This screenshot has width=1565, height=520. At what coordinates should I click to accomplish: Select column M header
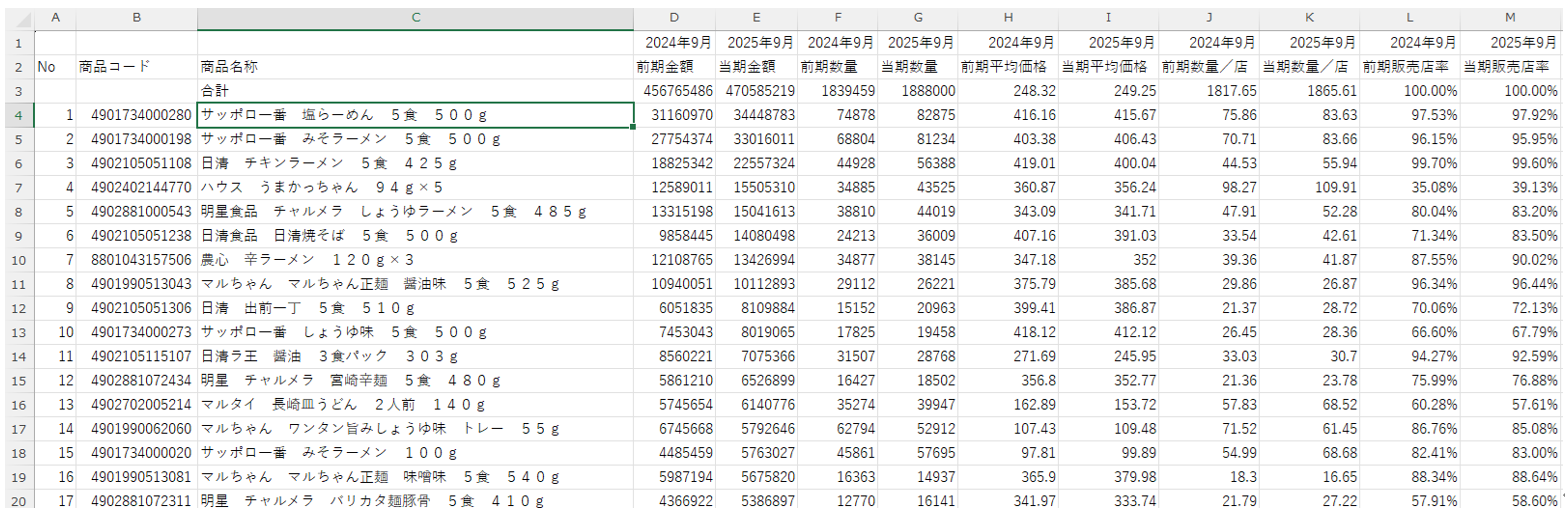click(1511, 19)
